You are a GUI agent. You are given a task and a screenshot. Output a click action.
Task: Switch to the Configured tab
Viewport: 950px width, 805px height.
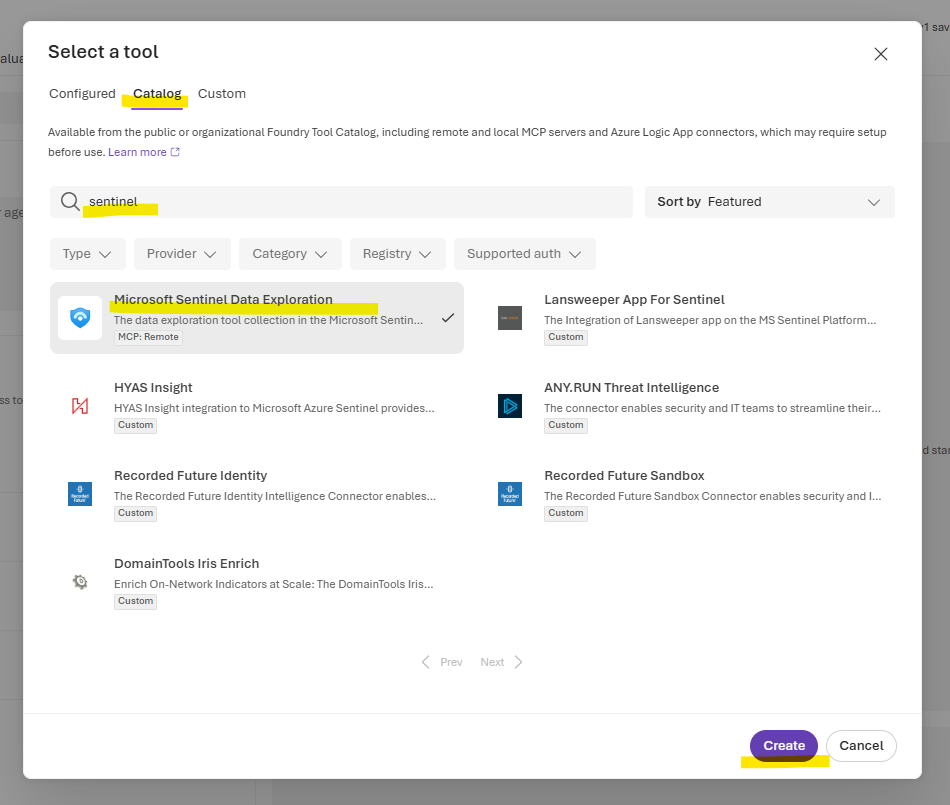(x=82, y=94)
